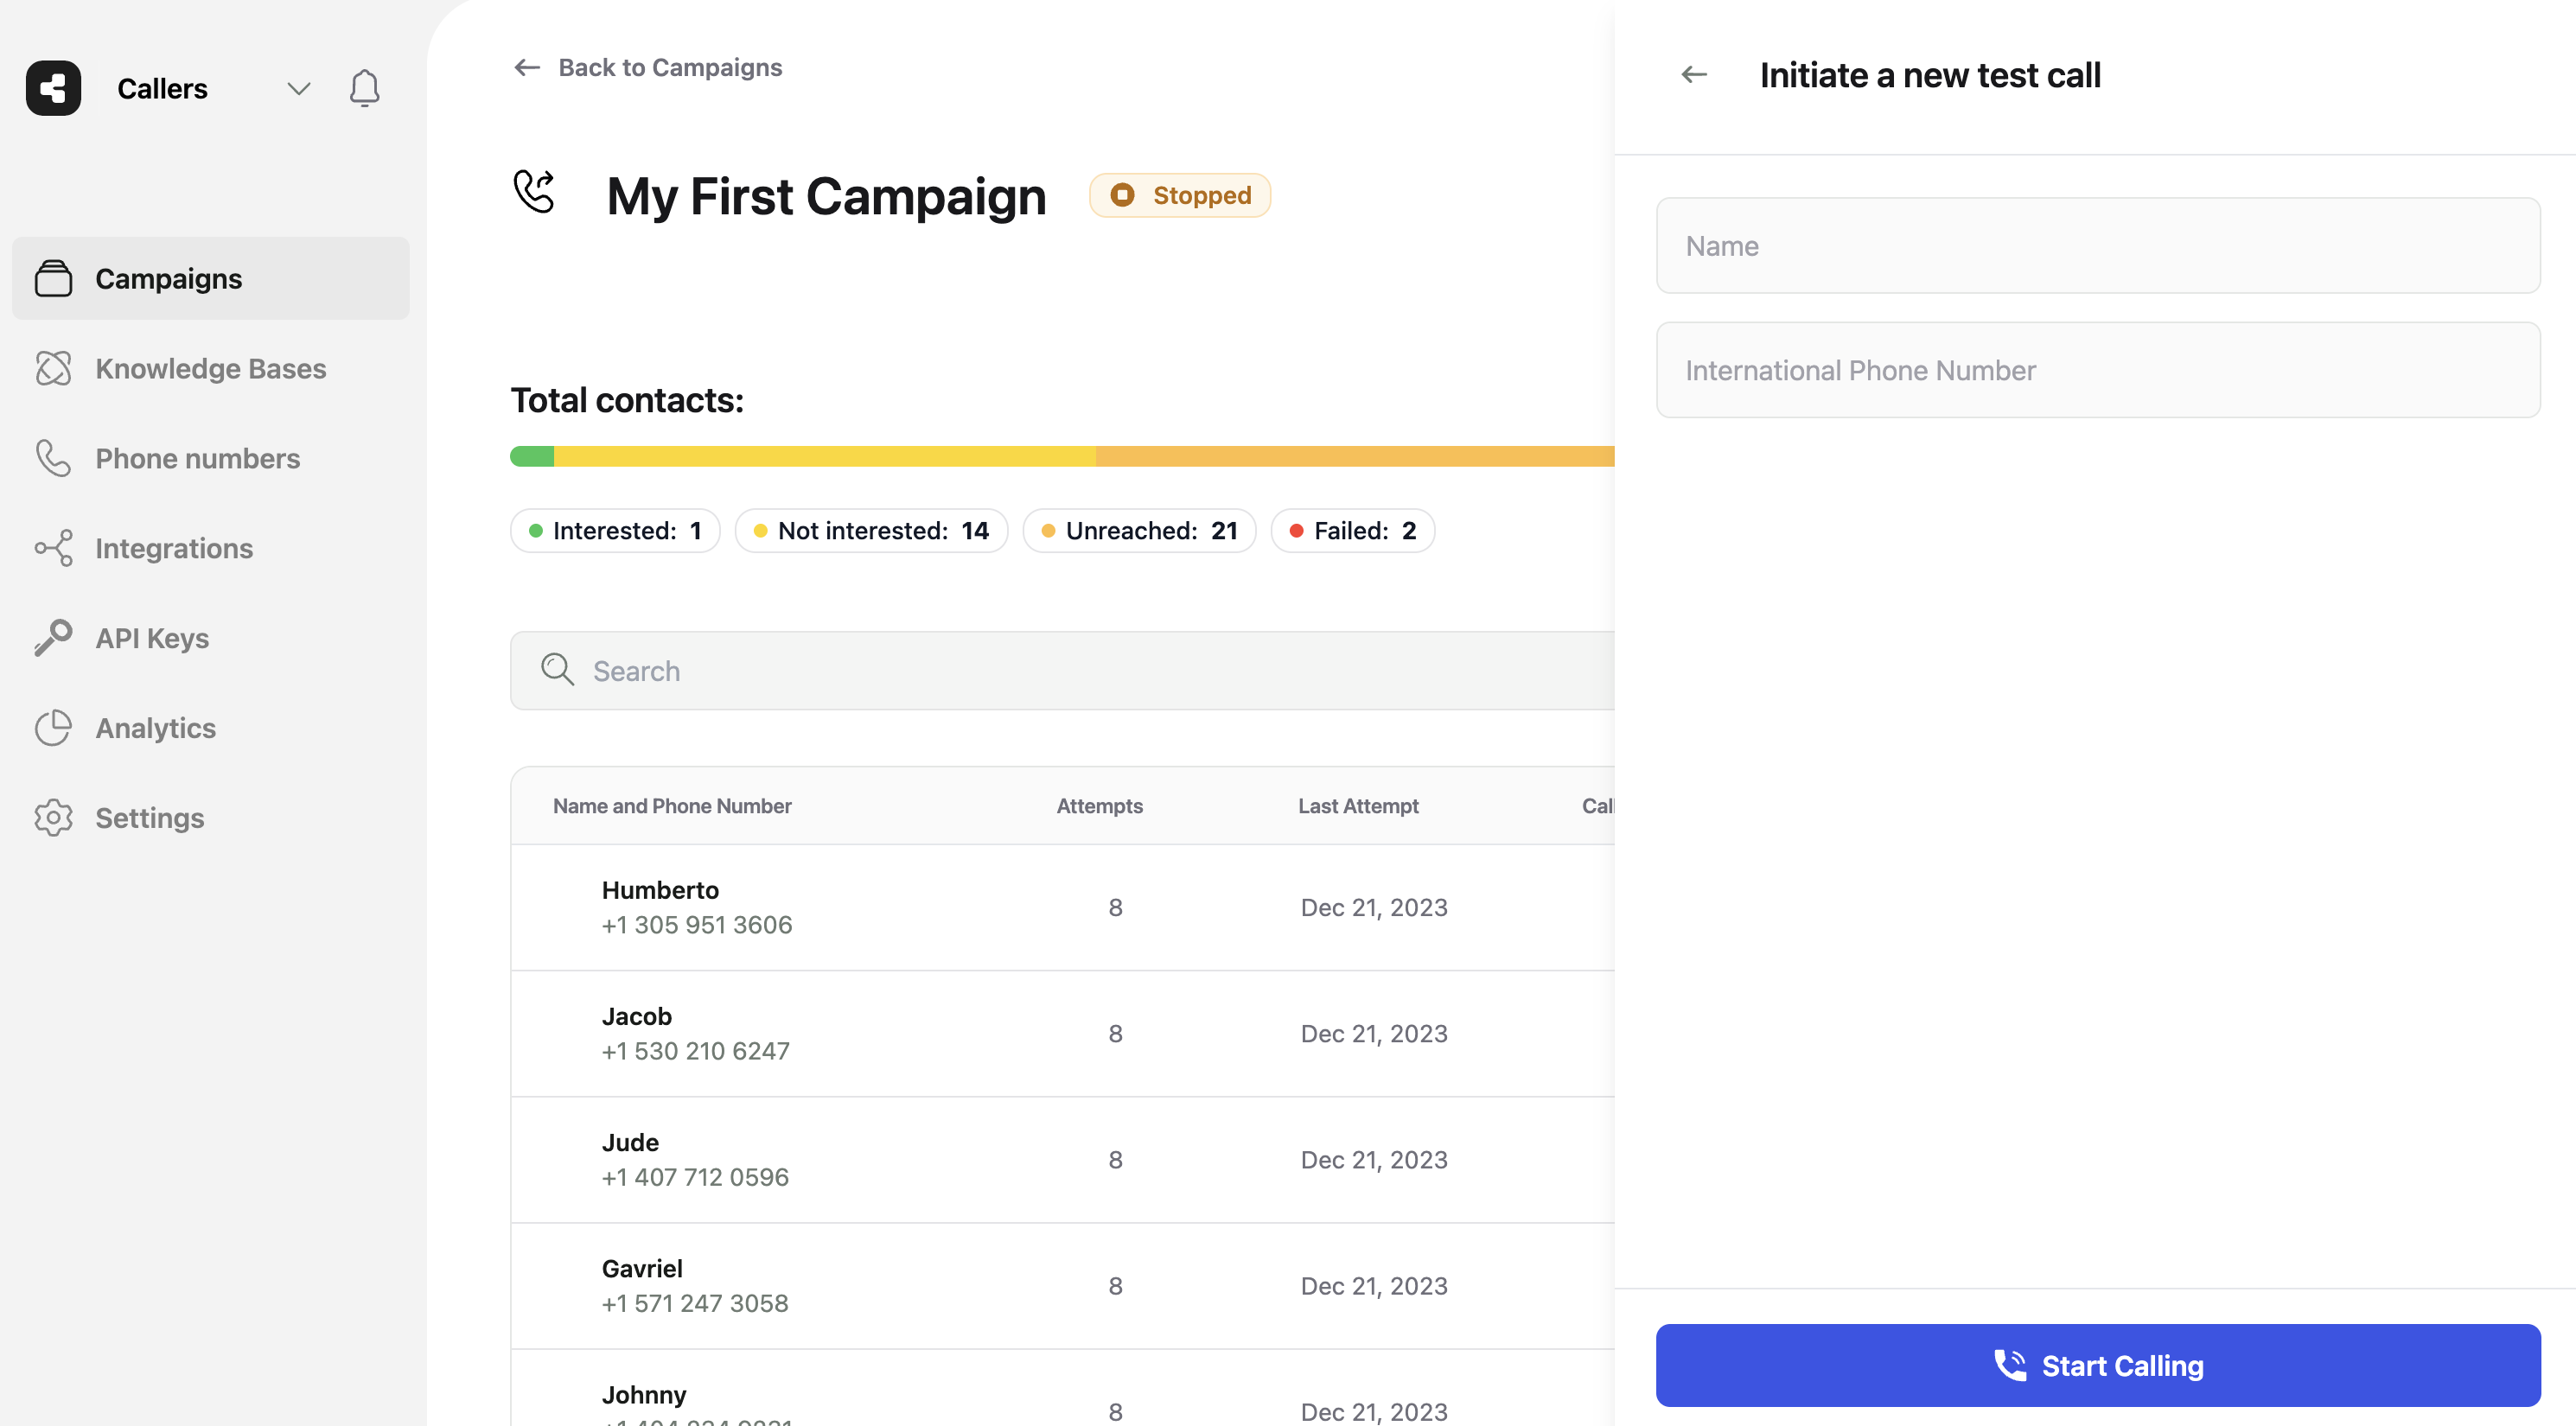Click the Callers app logo icon
Viewport: 2576px width, 1426px height.
(53, 88)
